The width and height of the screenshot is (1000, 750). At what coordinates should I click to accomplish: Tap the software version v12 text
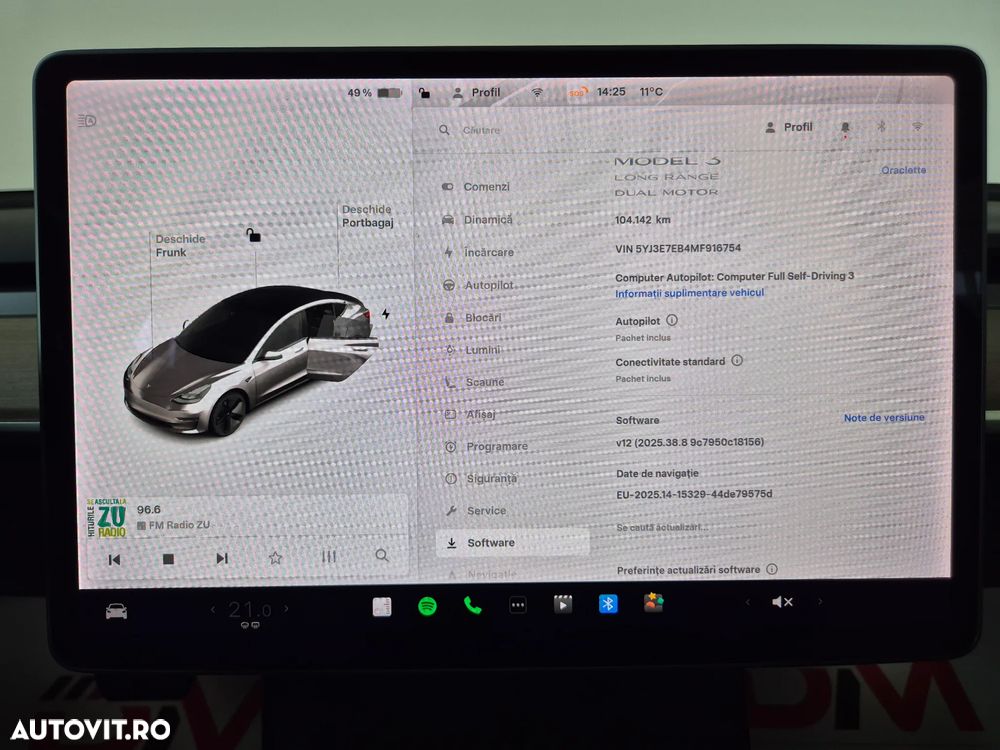(689, 442)
